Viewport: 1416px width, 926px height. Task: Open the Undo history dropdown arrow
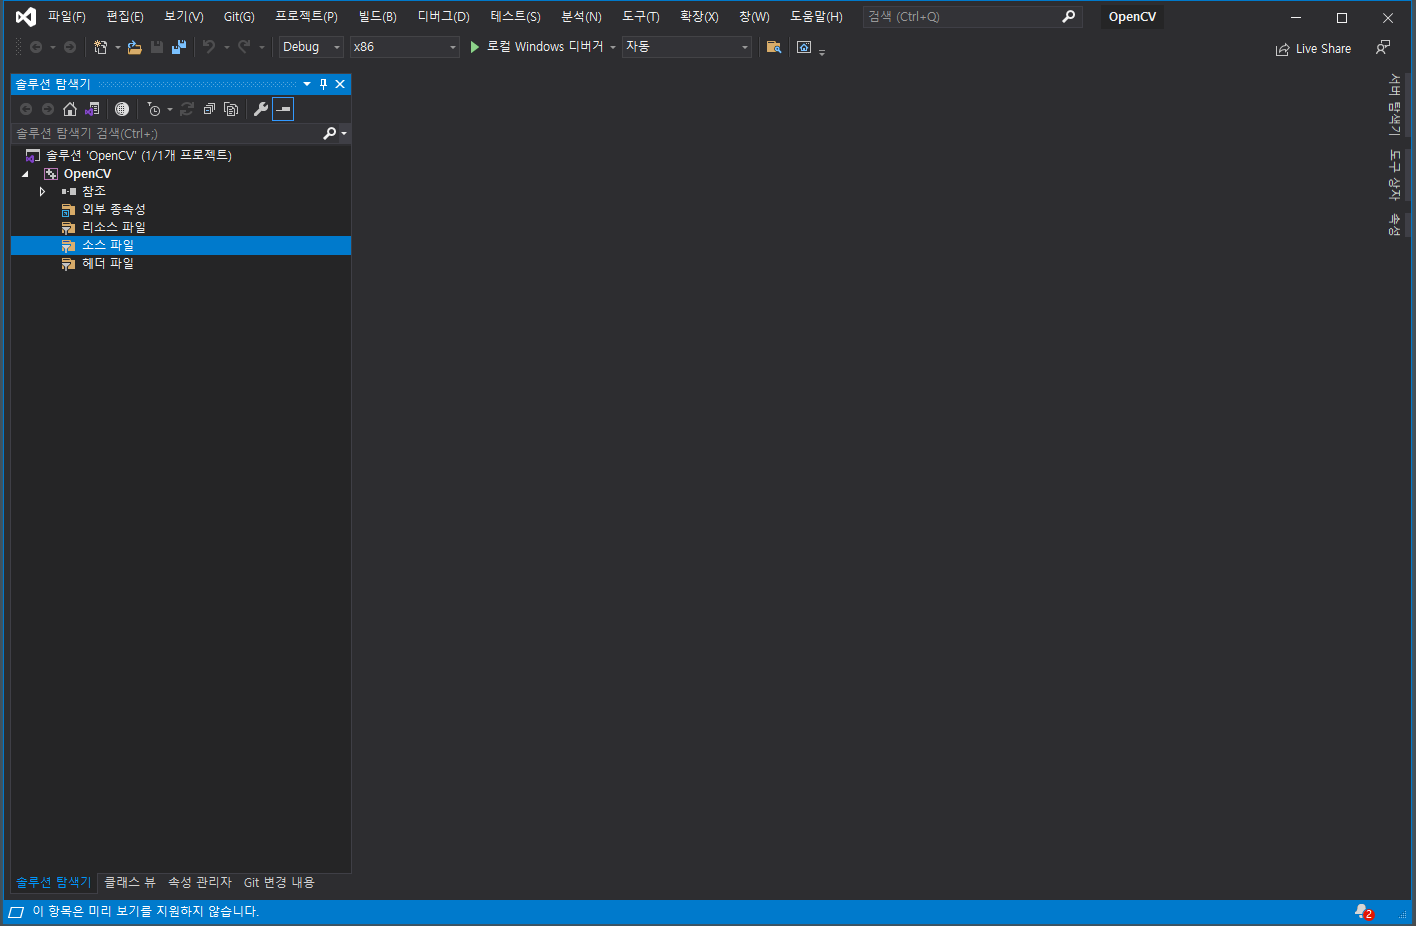(x=227, y=47)
